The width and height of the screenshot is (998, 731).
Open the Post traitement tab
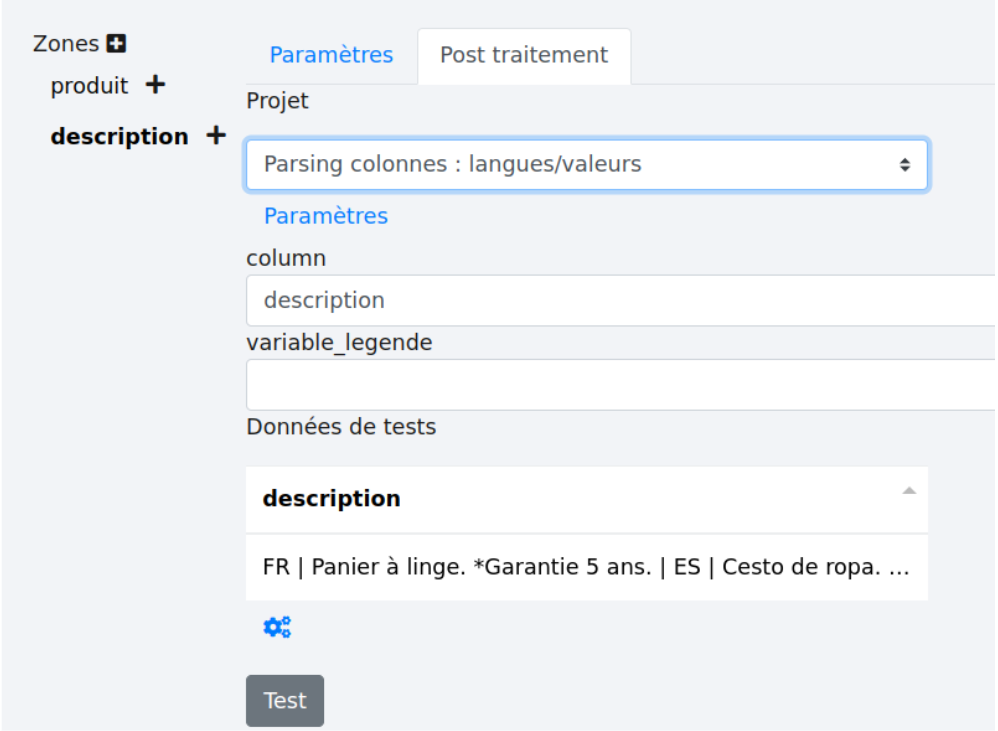(x=524, y=55)
